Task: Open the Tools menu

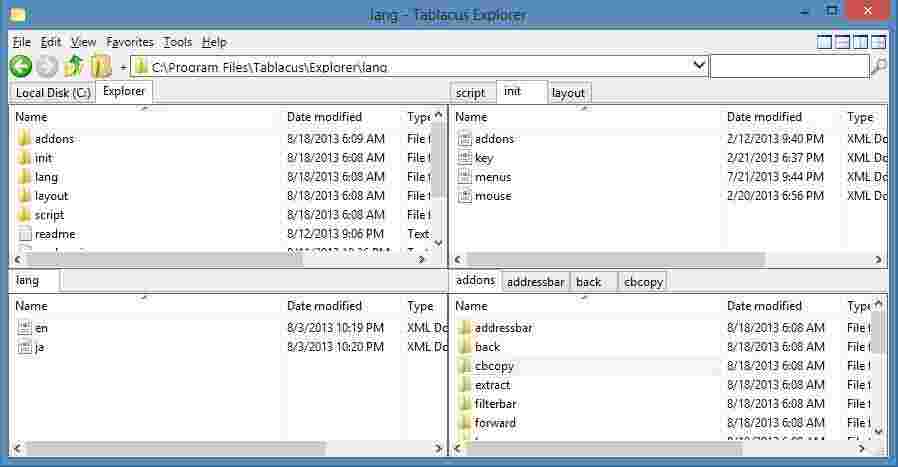Action: (x=178, y=42)
